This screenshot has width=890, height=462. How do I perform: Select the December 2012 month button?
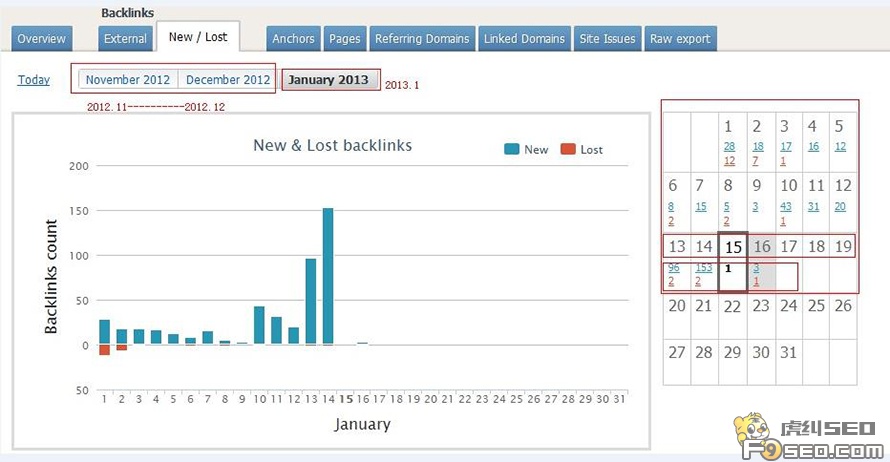(228, 80)
